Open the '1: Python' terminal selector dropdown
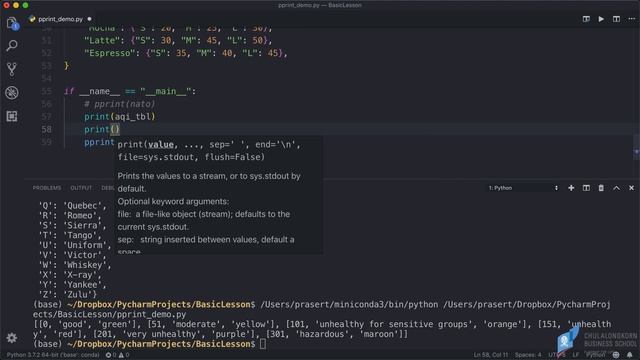This screenshot has width=640, height=360. [523, 188]
